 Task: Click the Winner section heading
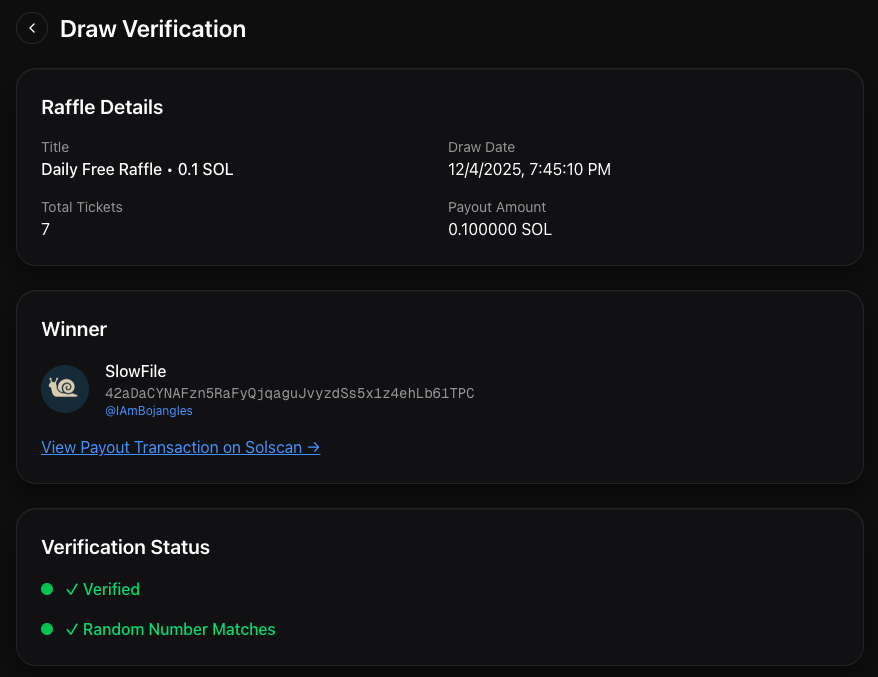coord(74,329)
